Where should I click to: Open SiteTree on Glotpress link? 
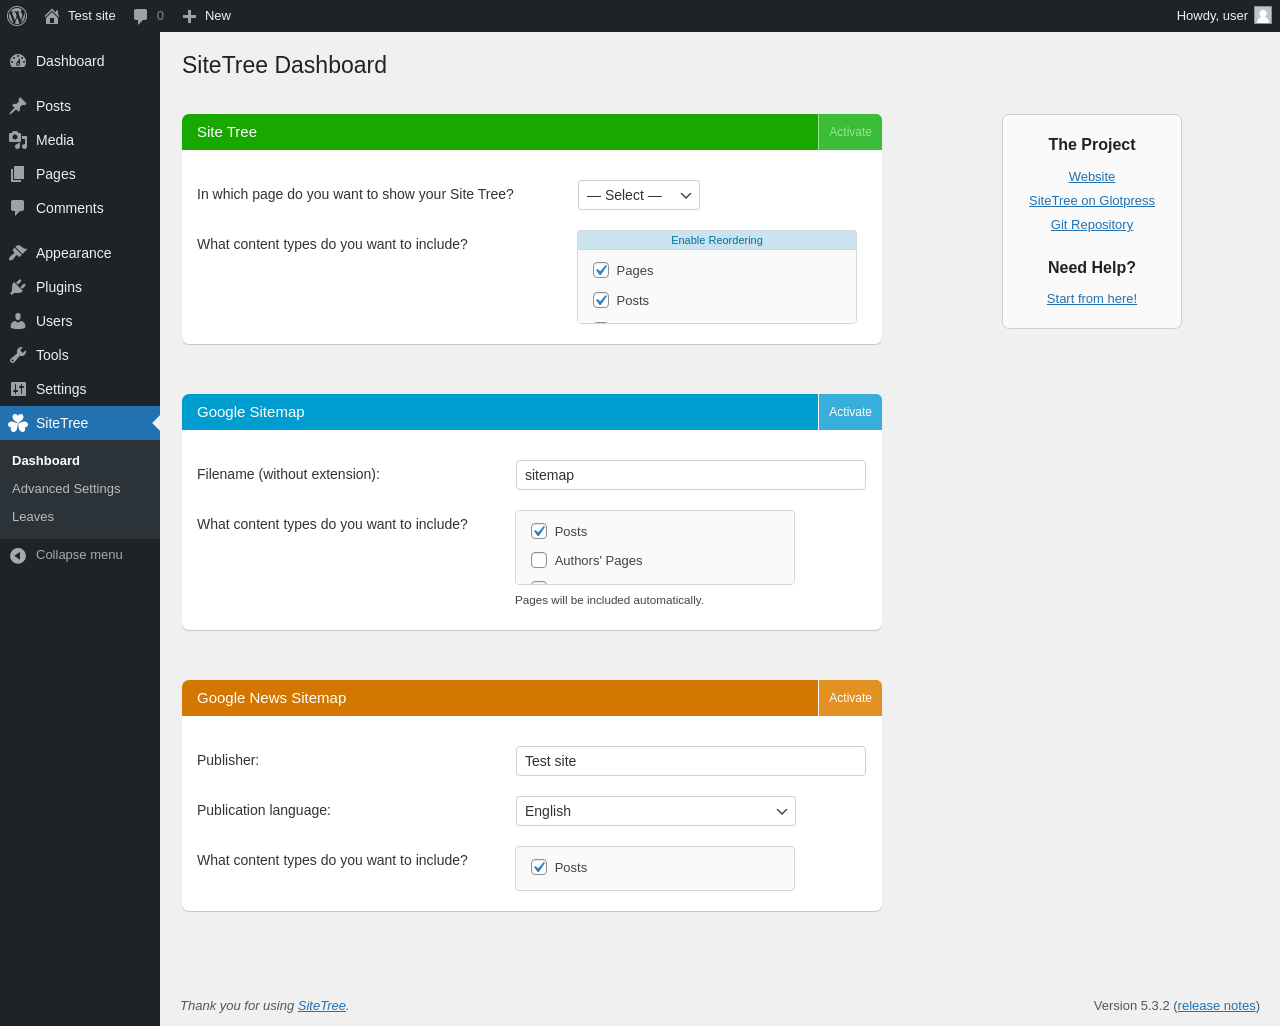pos(1092,201)
